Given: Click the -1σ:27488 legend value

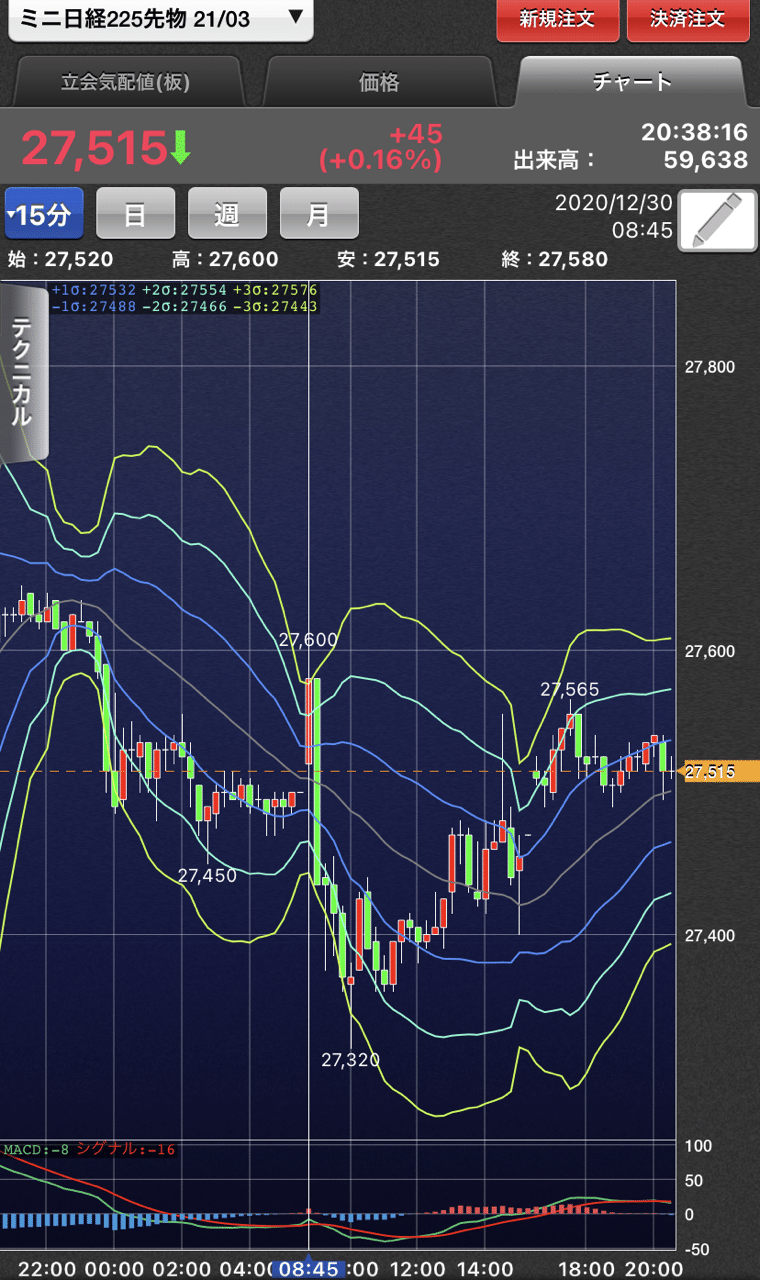Looking at the screenshot, I should click(x=93, y=306).
